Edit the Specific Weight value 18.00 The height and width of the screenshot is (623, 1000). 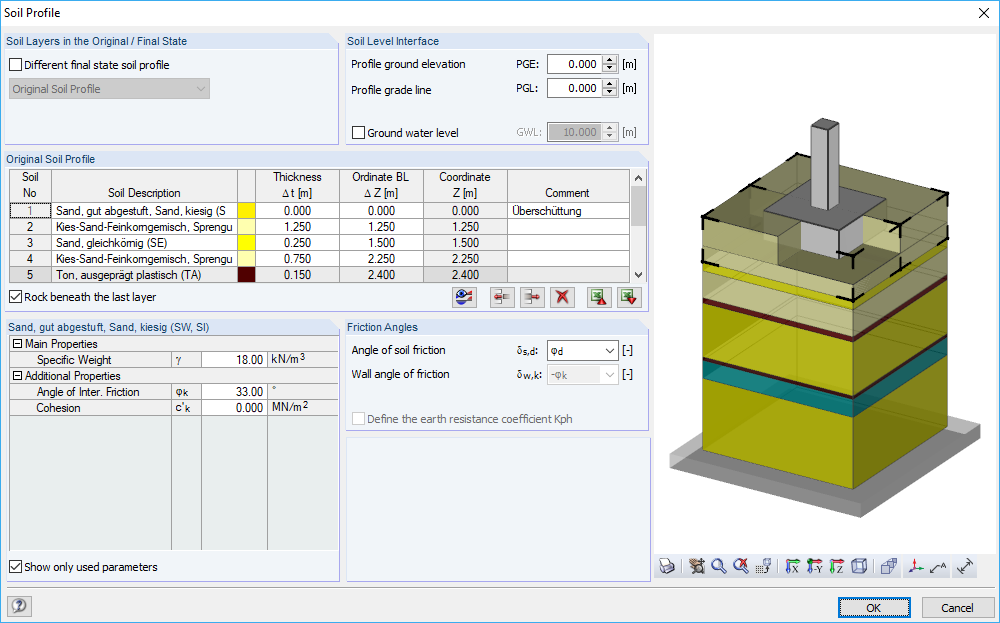pos(234,360)
